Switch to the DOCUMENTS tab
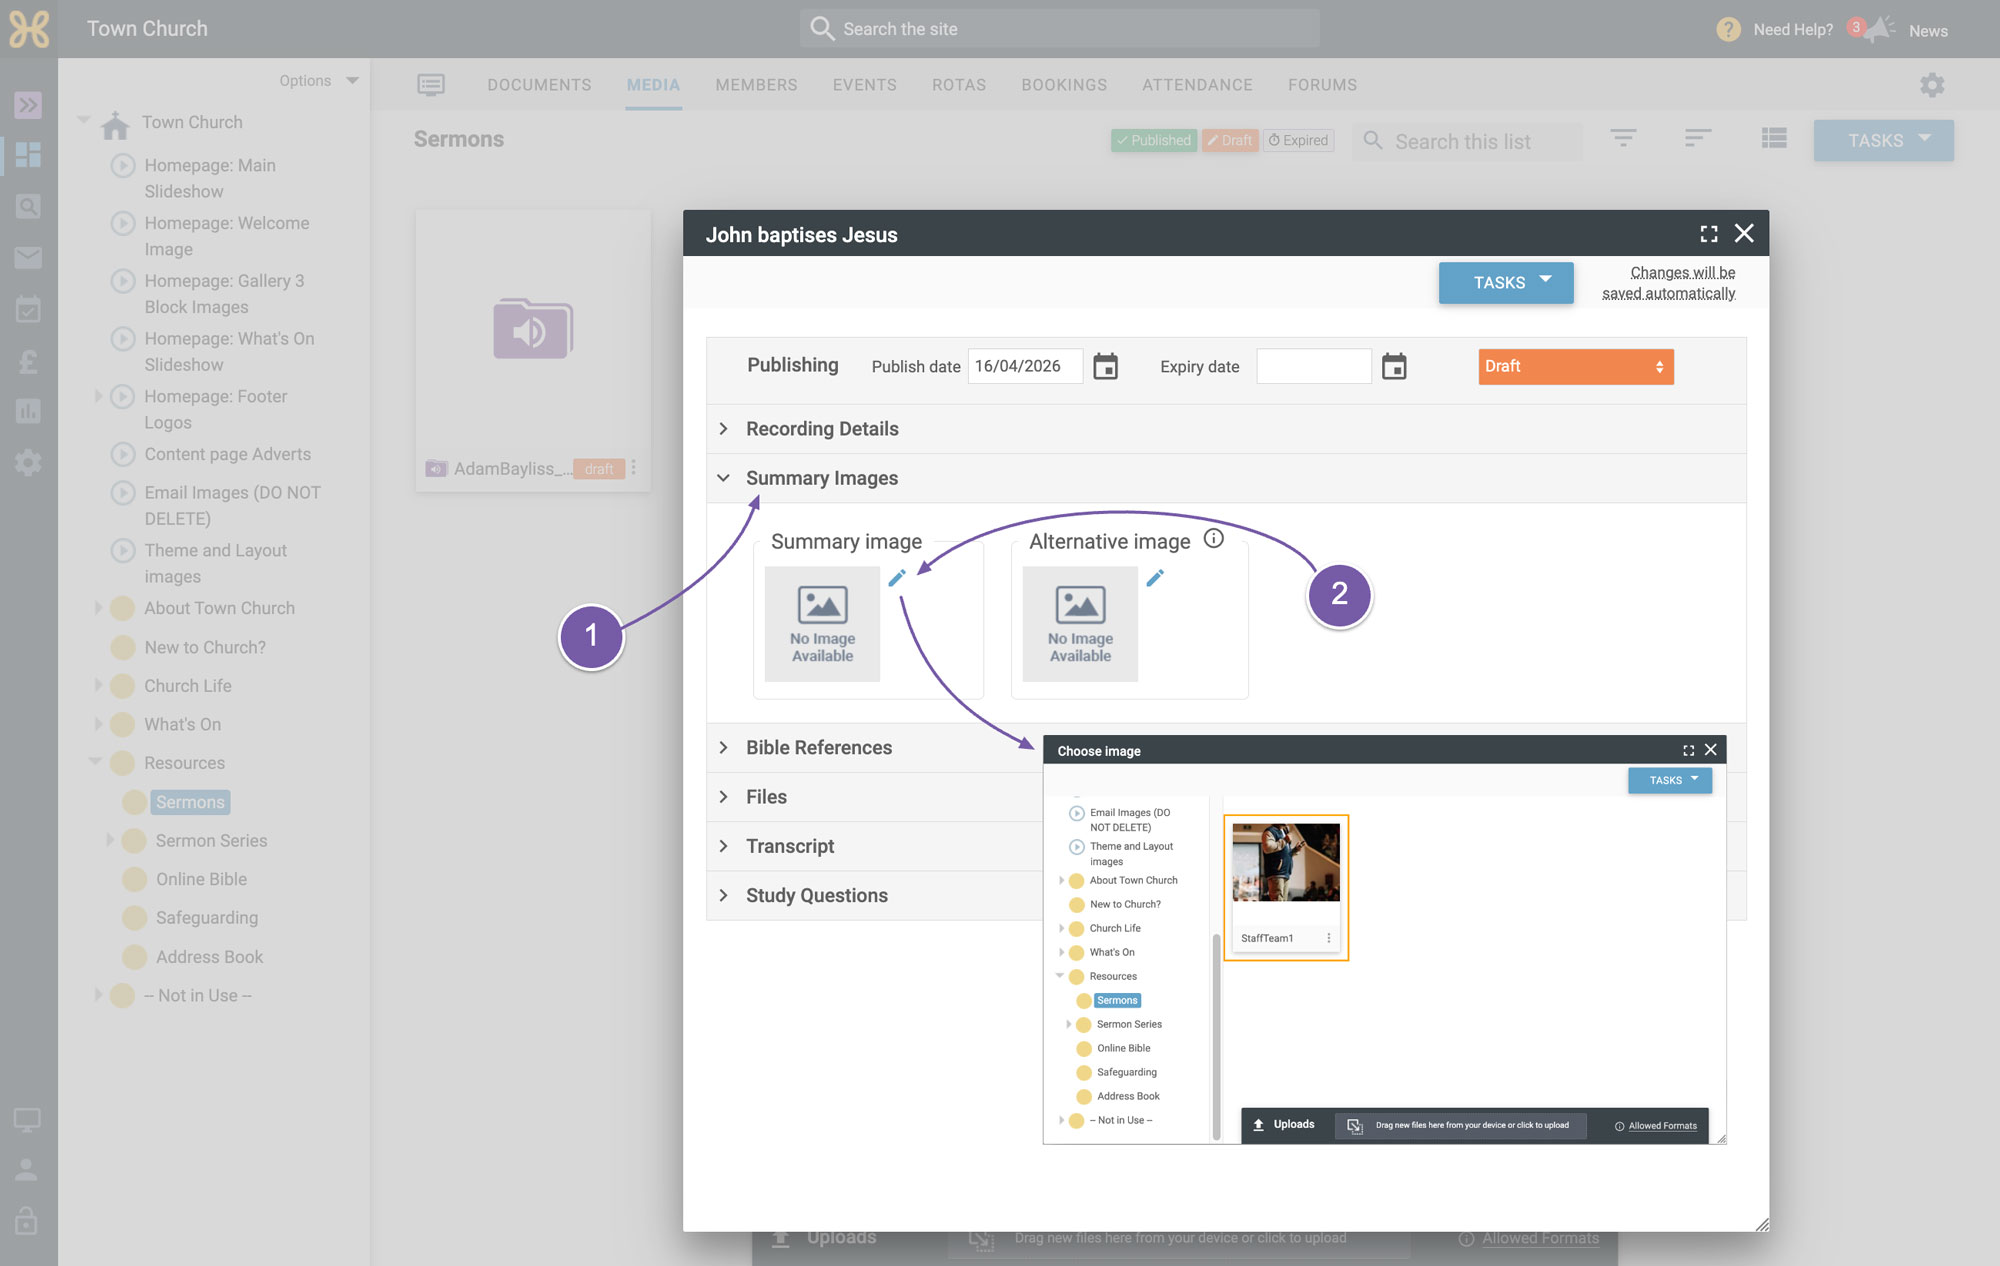This screenshot has height=1266, width=2000. 539,85
